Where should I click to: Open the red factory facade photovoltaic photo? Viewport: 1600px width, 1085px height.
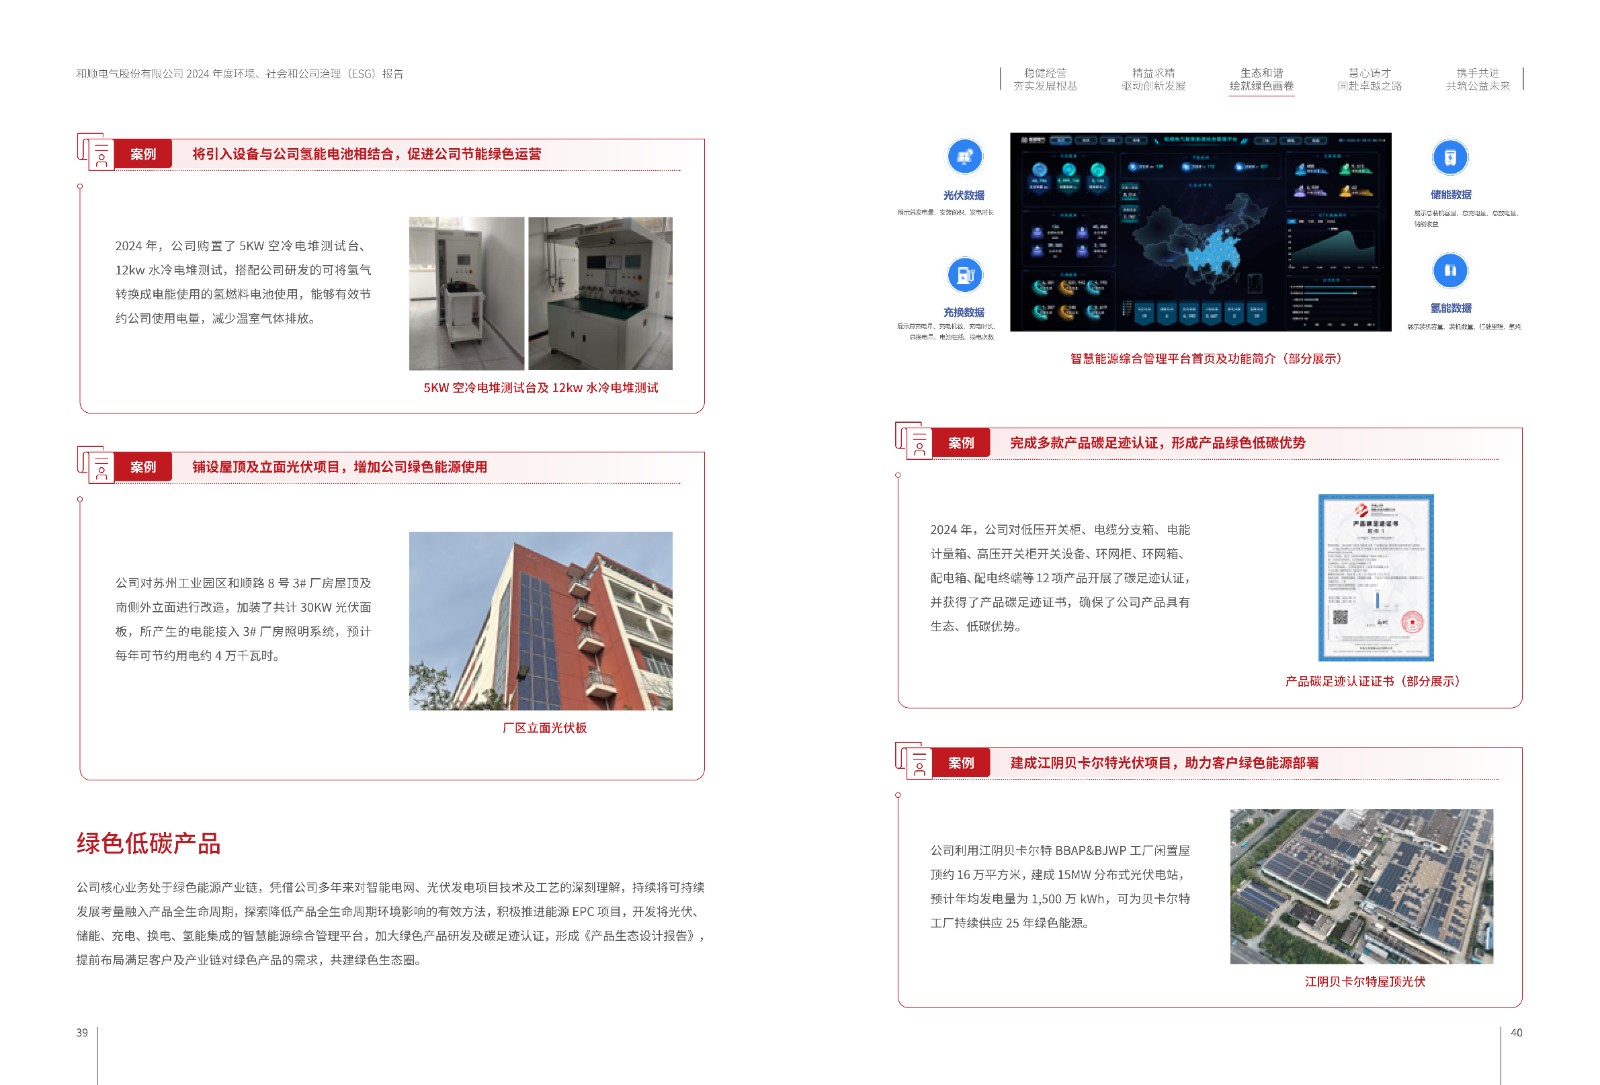pyautogui.click(x=540, y=621)
